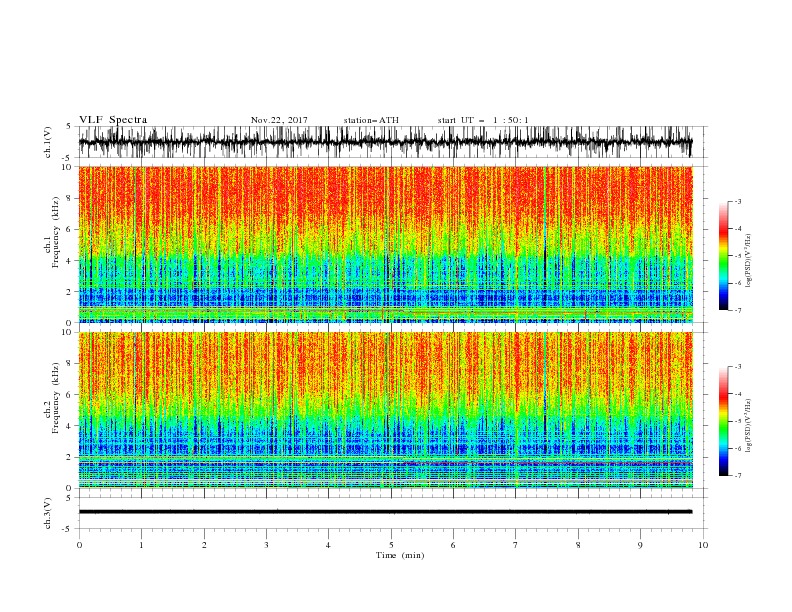Click the 'station=ATH' label

[x=371, y=120]
